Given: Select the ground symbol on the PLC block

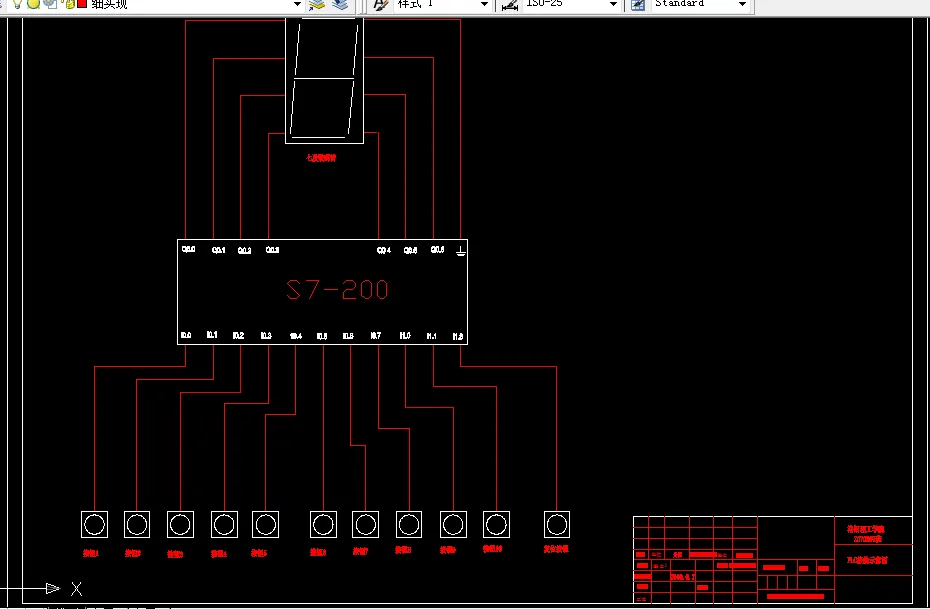Looking at the screenshot, I should [461, 251].
